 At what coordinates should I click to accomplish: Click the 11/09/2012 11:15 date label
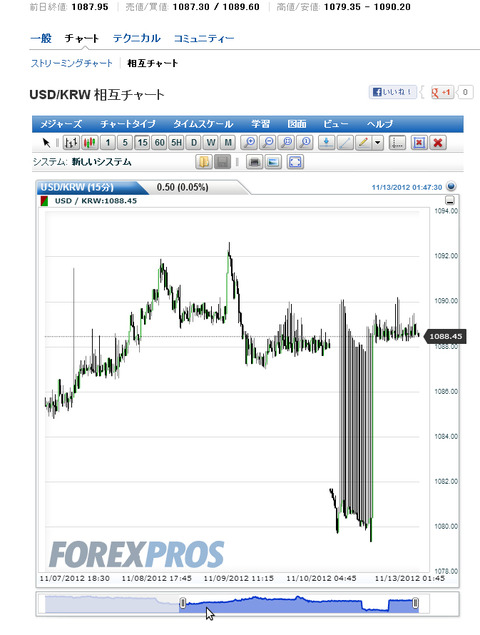click(x=238, y=578)
